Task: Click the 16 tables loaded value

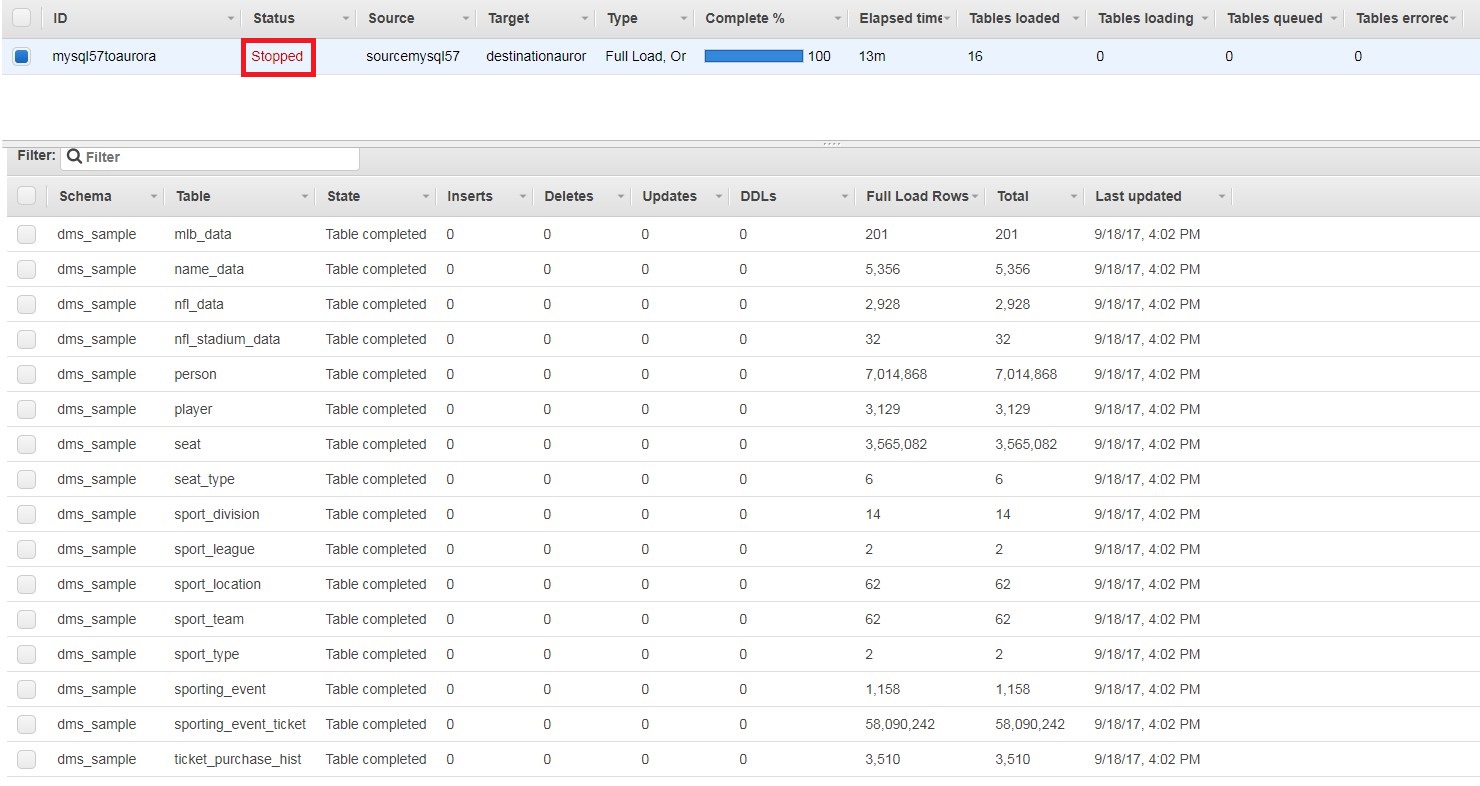Action: tap(975, 57)
